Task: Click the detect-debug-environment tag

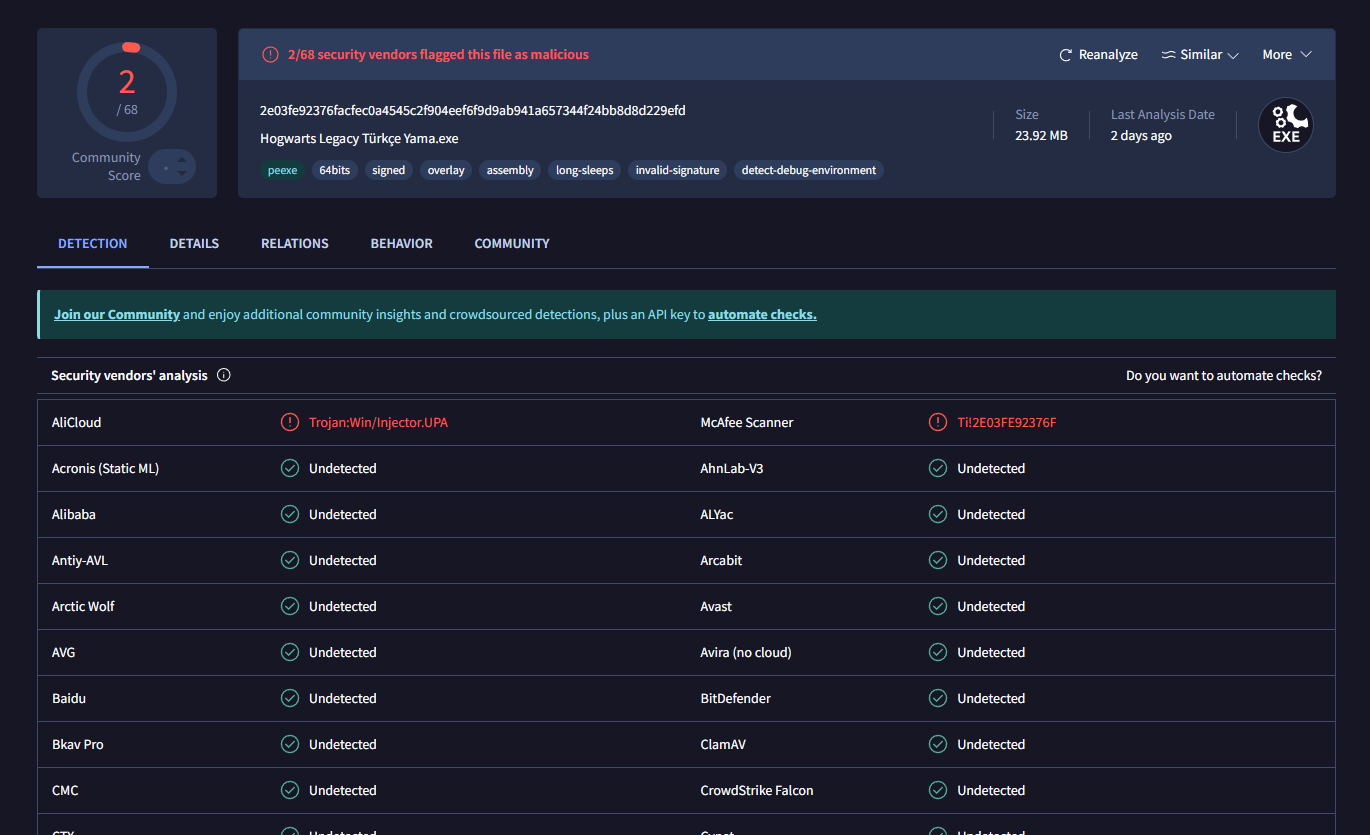Action: pos(809,170)
